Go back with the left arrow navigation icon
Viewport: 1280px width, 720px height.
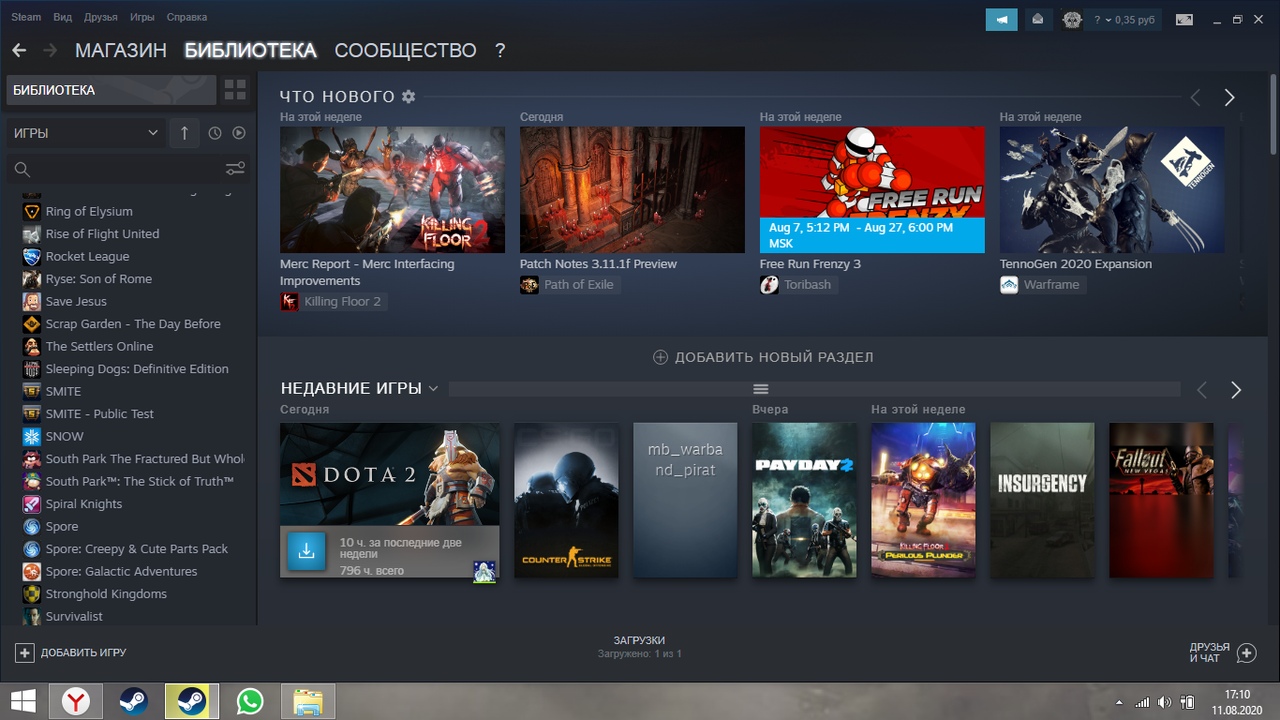19,50
